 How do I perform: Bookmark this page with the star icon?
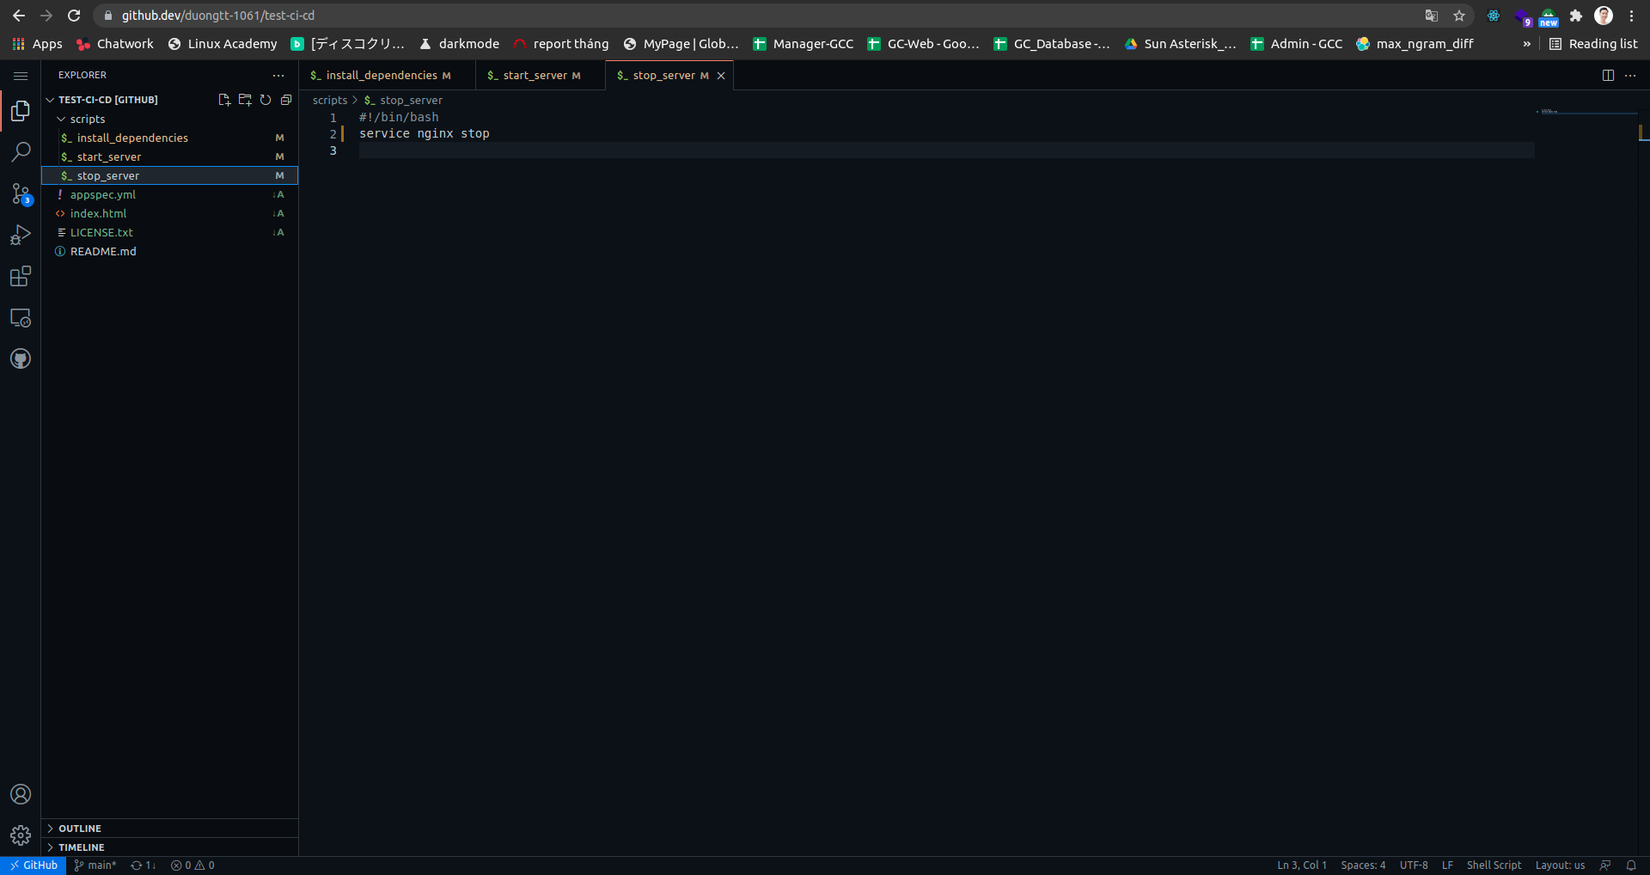(1459, 16)
